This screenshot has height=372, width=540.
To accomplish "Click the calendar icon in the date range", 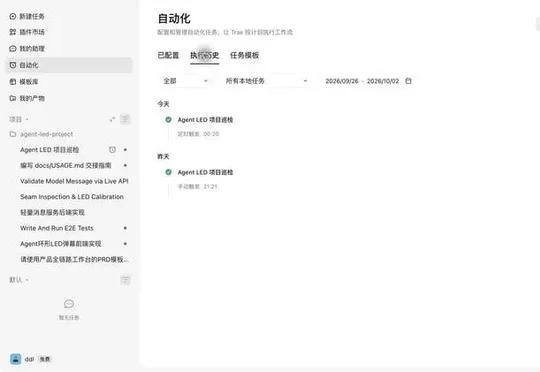I will click(x=408, y=81).
